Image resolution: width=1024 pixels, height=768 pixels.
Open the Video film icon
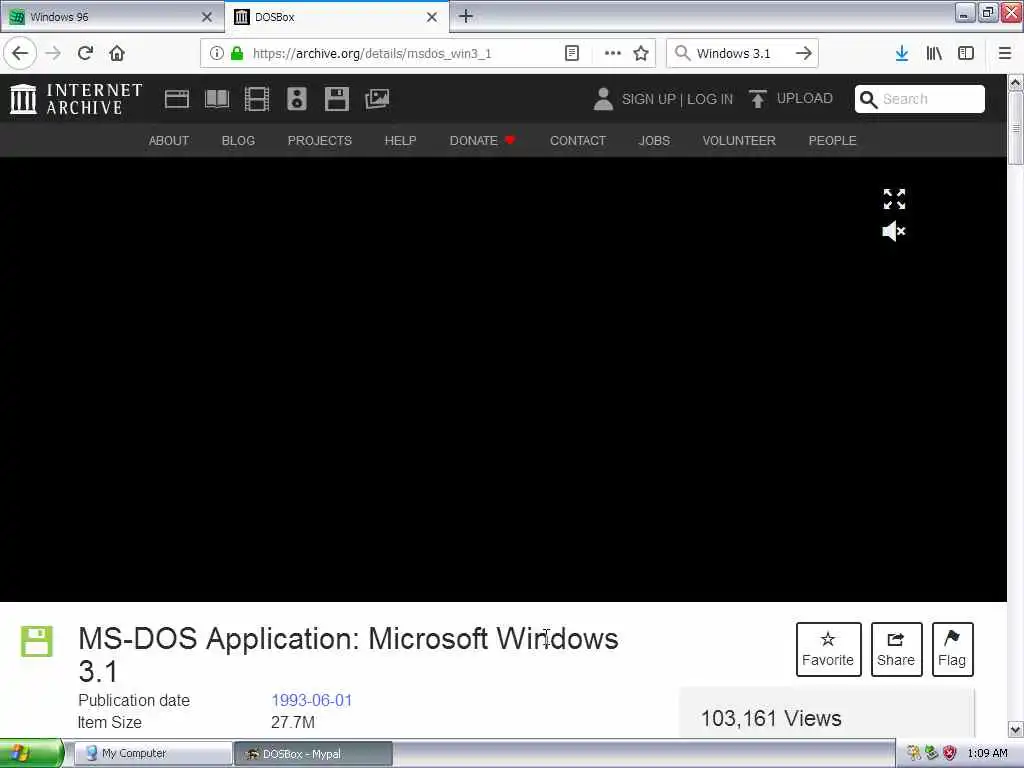(257, 99)
